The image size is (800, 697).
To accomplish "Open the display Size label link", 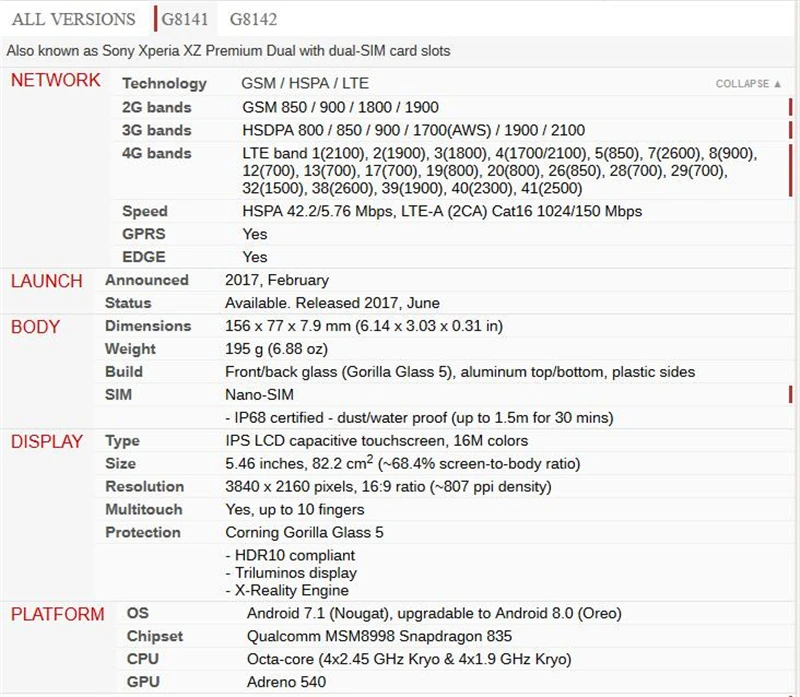I will (120, 463).
